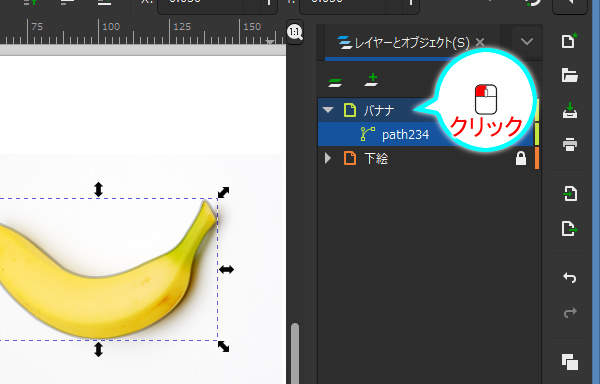
Task: Click the duplicate/copy icon
Action: point(570,362)
